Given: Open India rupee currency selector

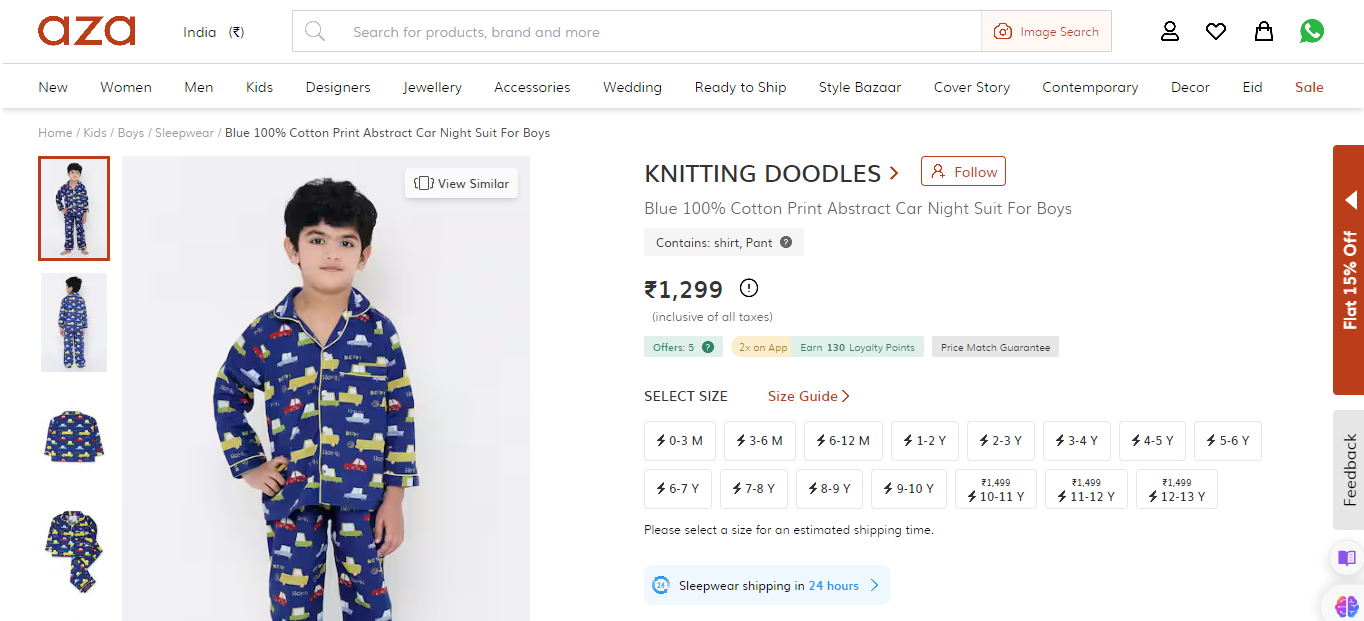Looking at the screenshot, I should pyautogui.click(x=213, y=32).
